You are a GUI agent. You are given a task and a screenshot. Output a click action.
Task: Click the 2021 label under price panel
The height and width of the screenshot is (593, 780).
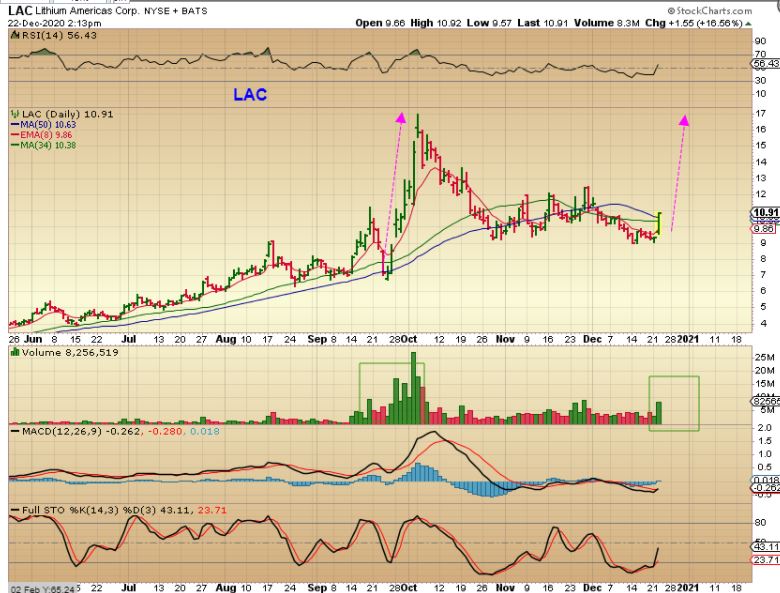point(688,339)
